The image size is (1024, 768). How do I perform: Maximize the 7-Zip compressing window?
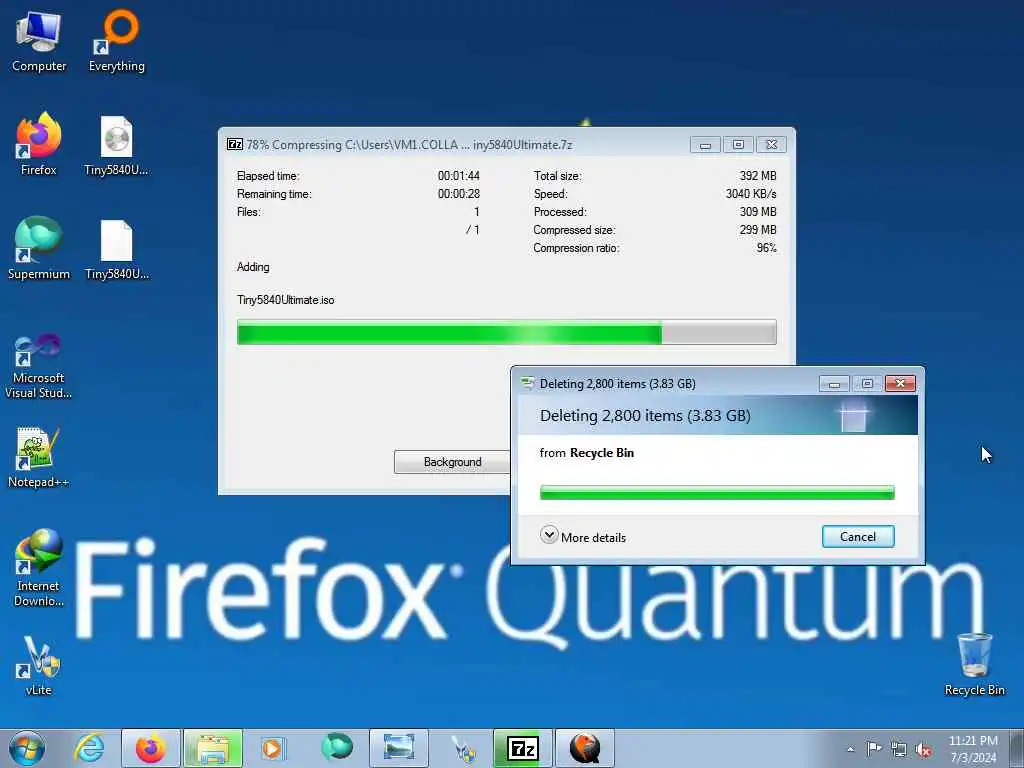coord(738,144)
